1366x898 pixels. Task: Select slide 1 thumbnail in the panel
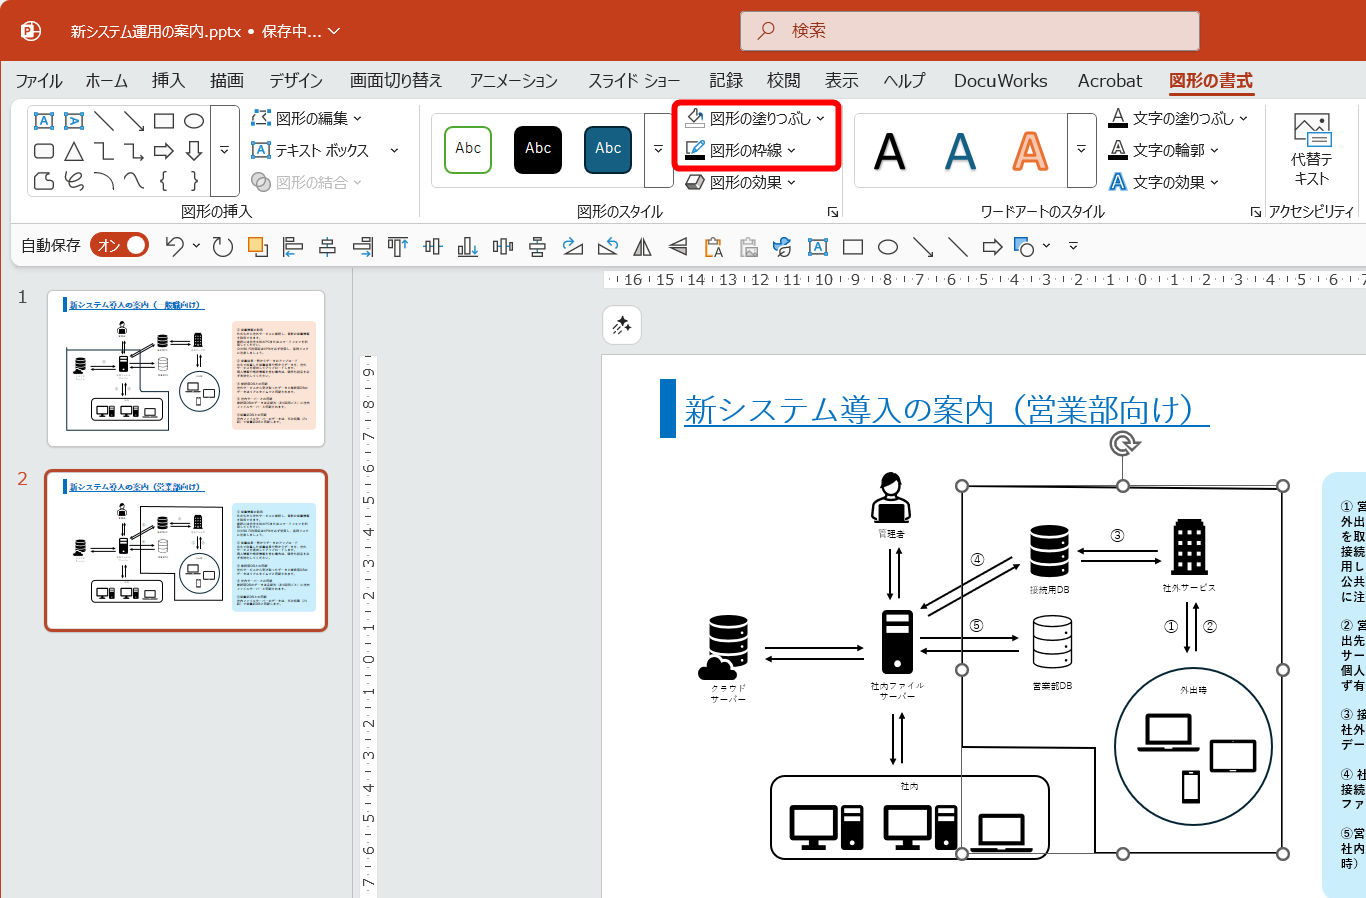click(186, 368)
